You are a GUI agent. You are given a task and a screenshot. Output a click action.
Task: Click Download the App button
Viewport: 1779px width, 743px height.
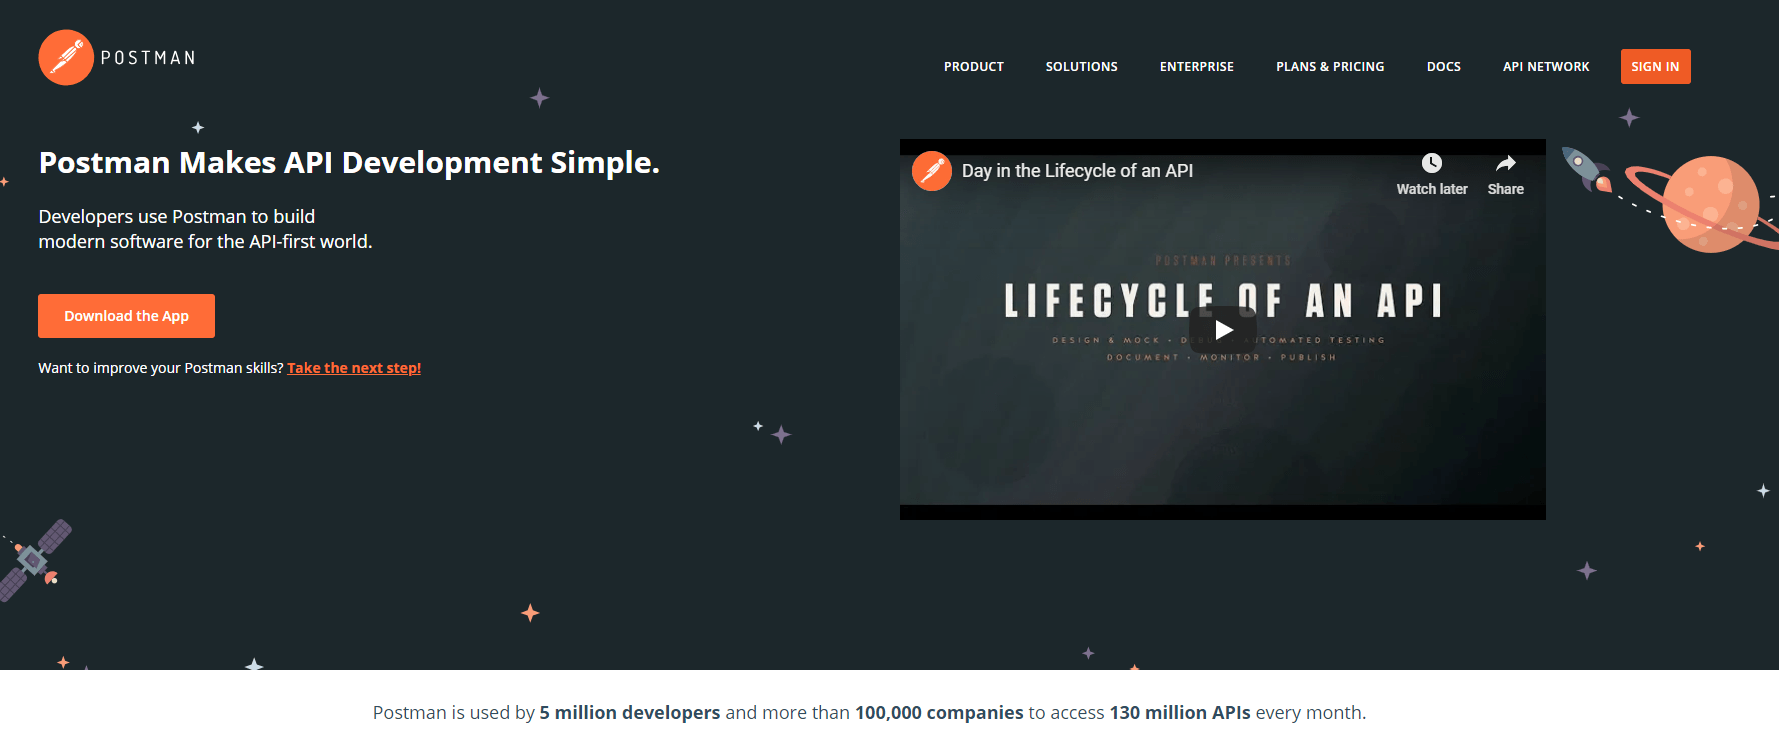(126, 316)
